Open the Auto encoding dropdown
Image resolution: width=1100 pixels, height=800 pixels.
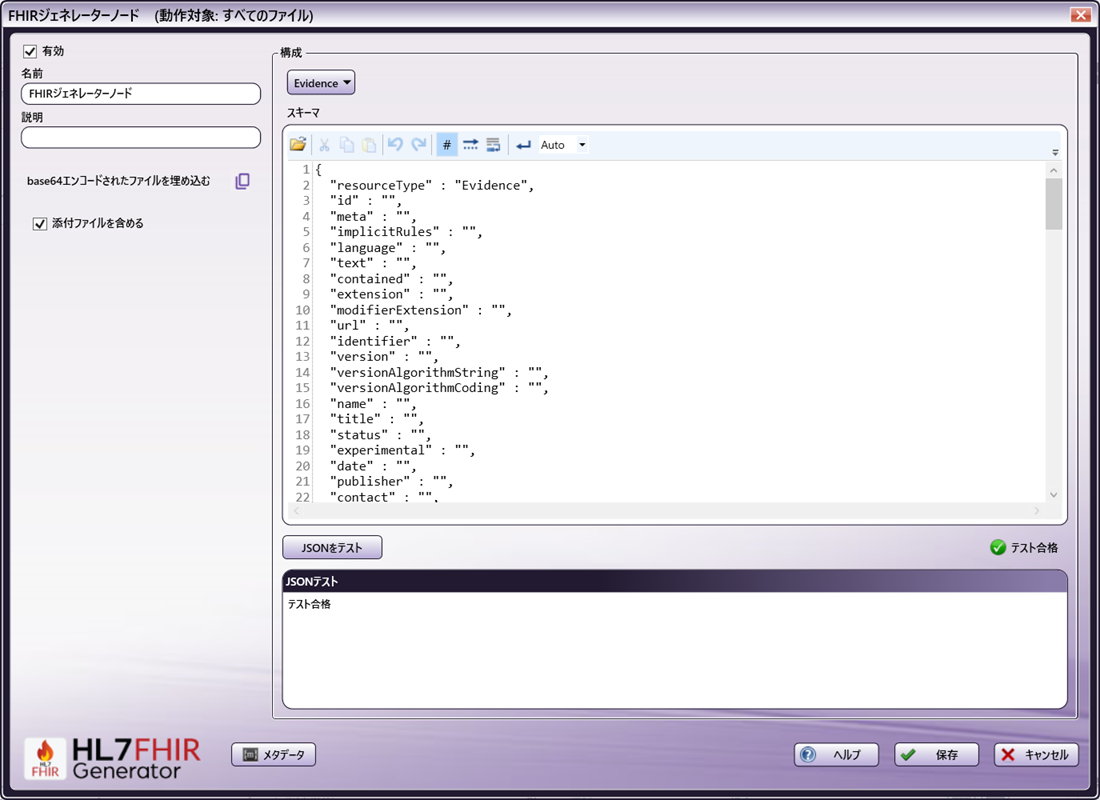556,144
